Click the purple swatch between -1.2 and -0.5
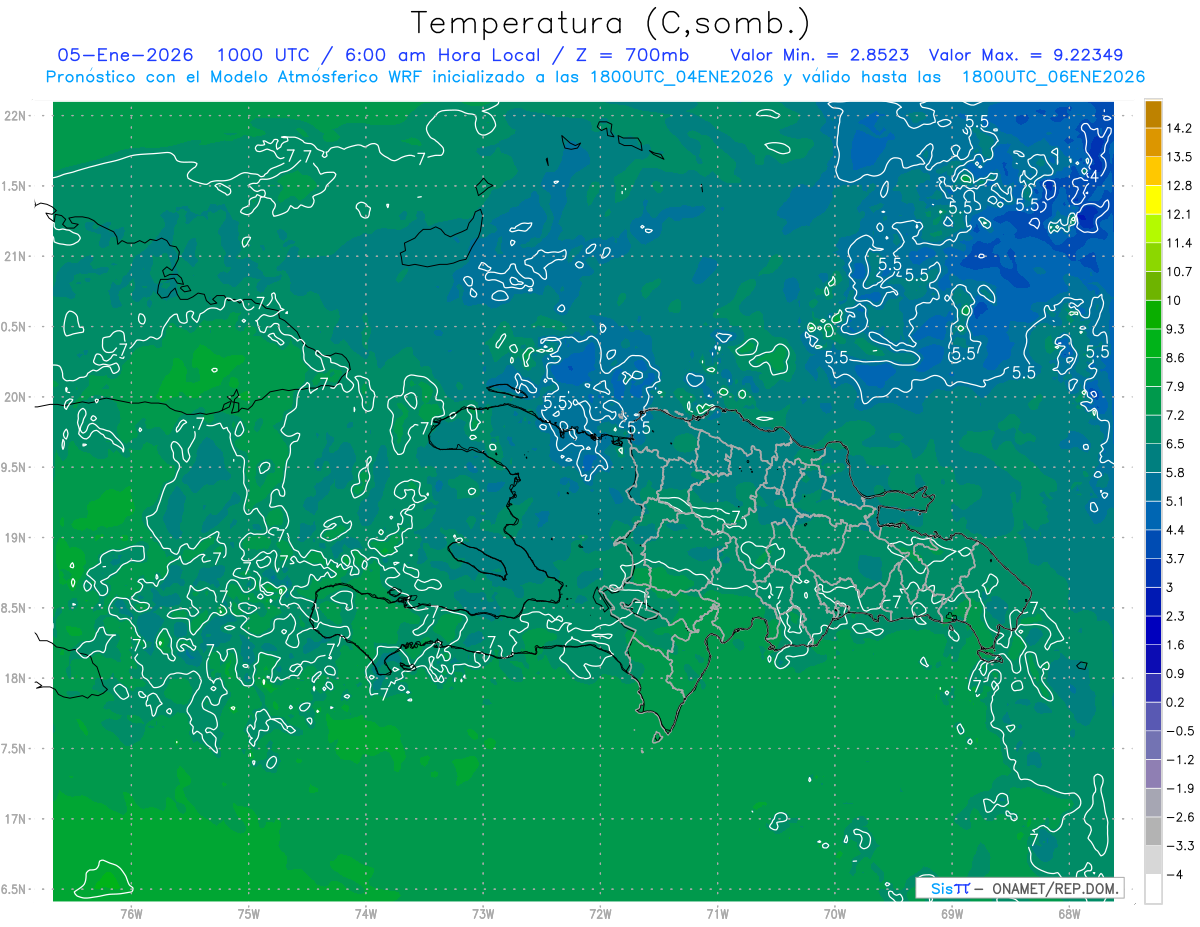1200x927 pixels. click(x=1153, y=745)
